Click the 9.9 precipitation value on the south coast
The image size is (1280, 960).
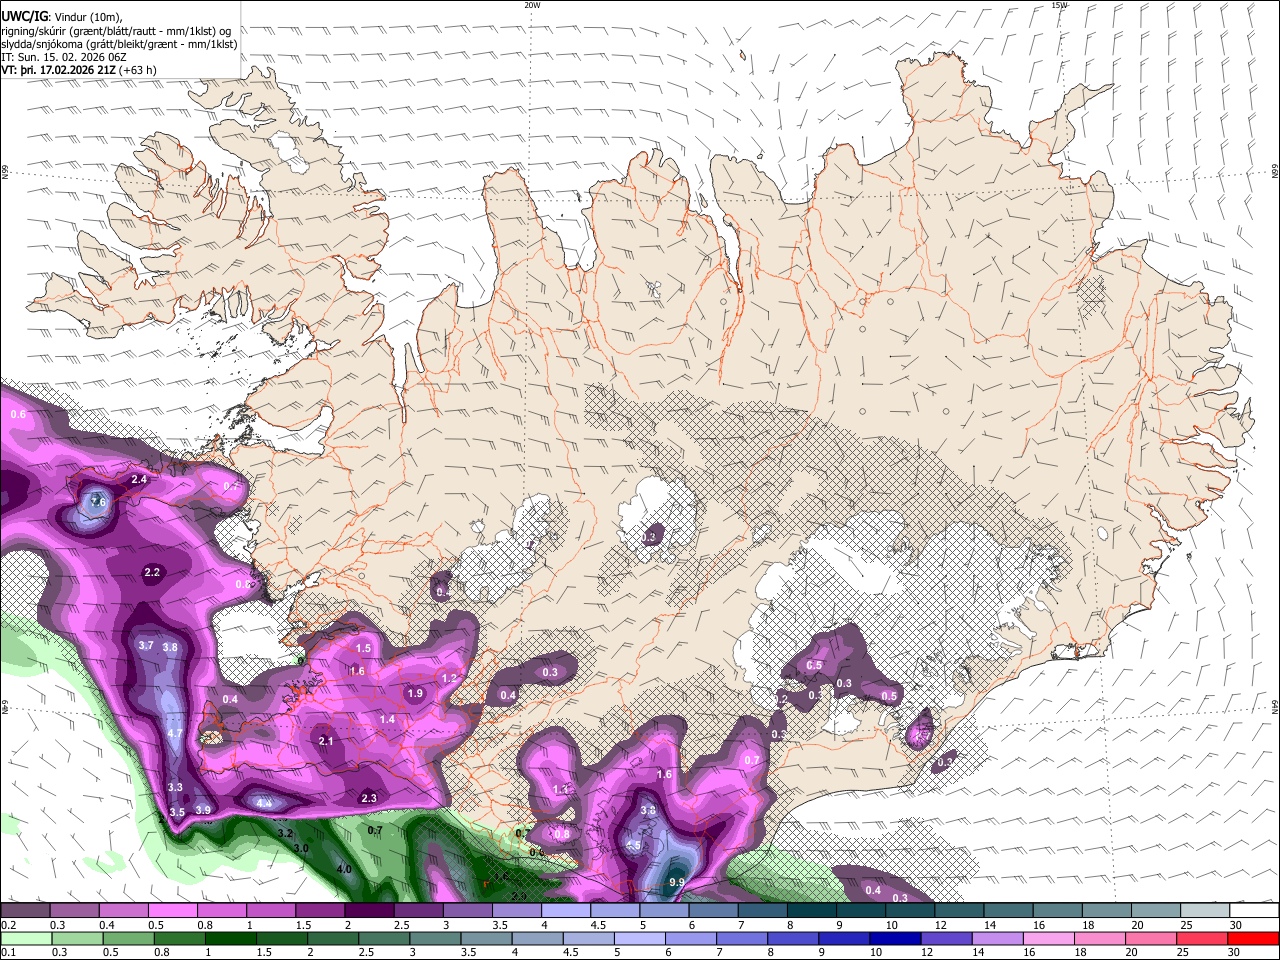(676, 882)
